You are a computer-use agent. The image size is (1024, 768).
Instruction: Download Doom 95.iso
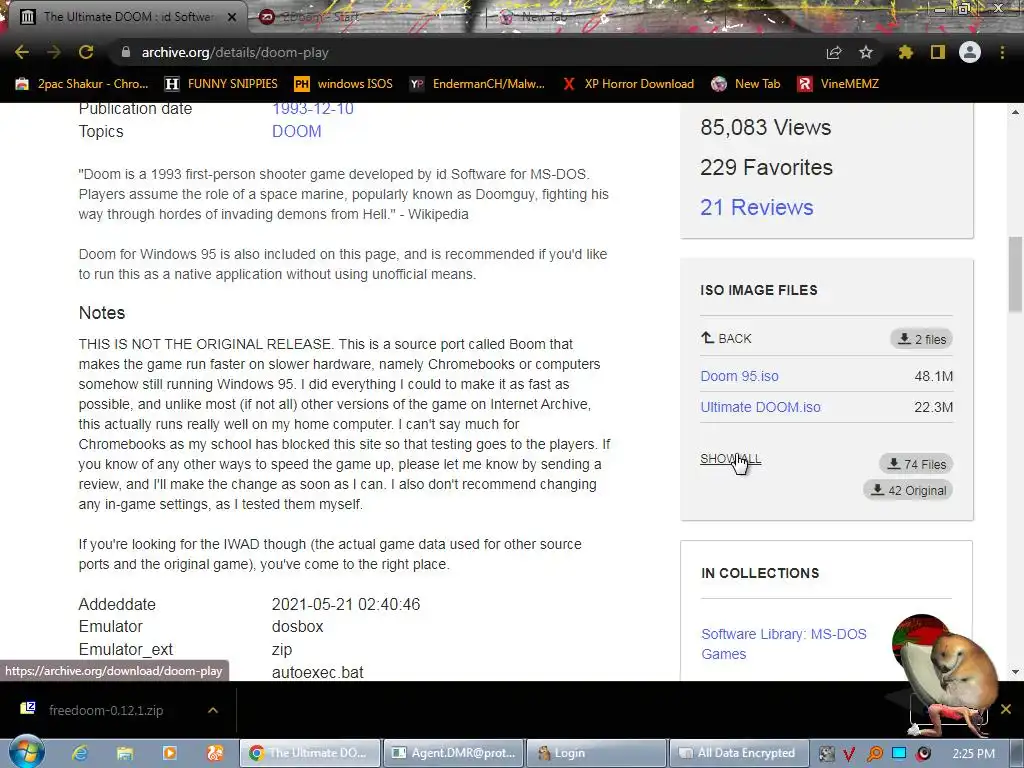pos(739,376)
